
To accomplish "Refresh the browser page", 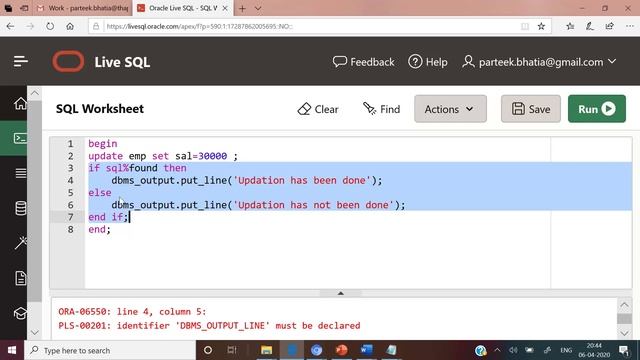I will (50, 26).
